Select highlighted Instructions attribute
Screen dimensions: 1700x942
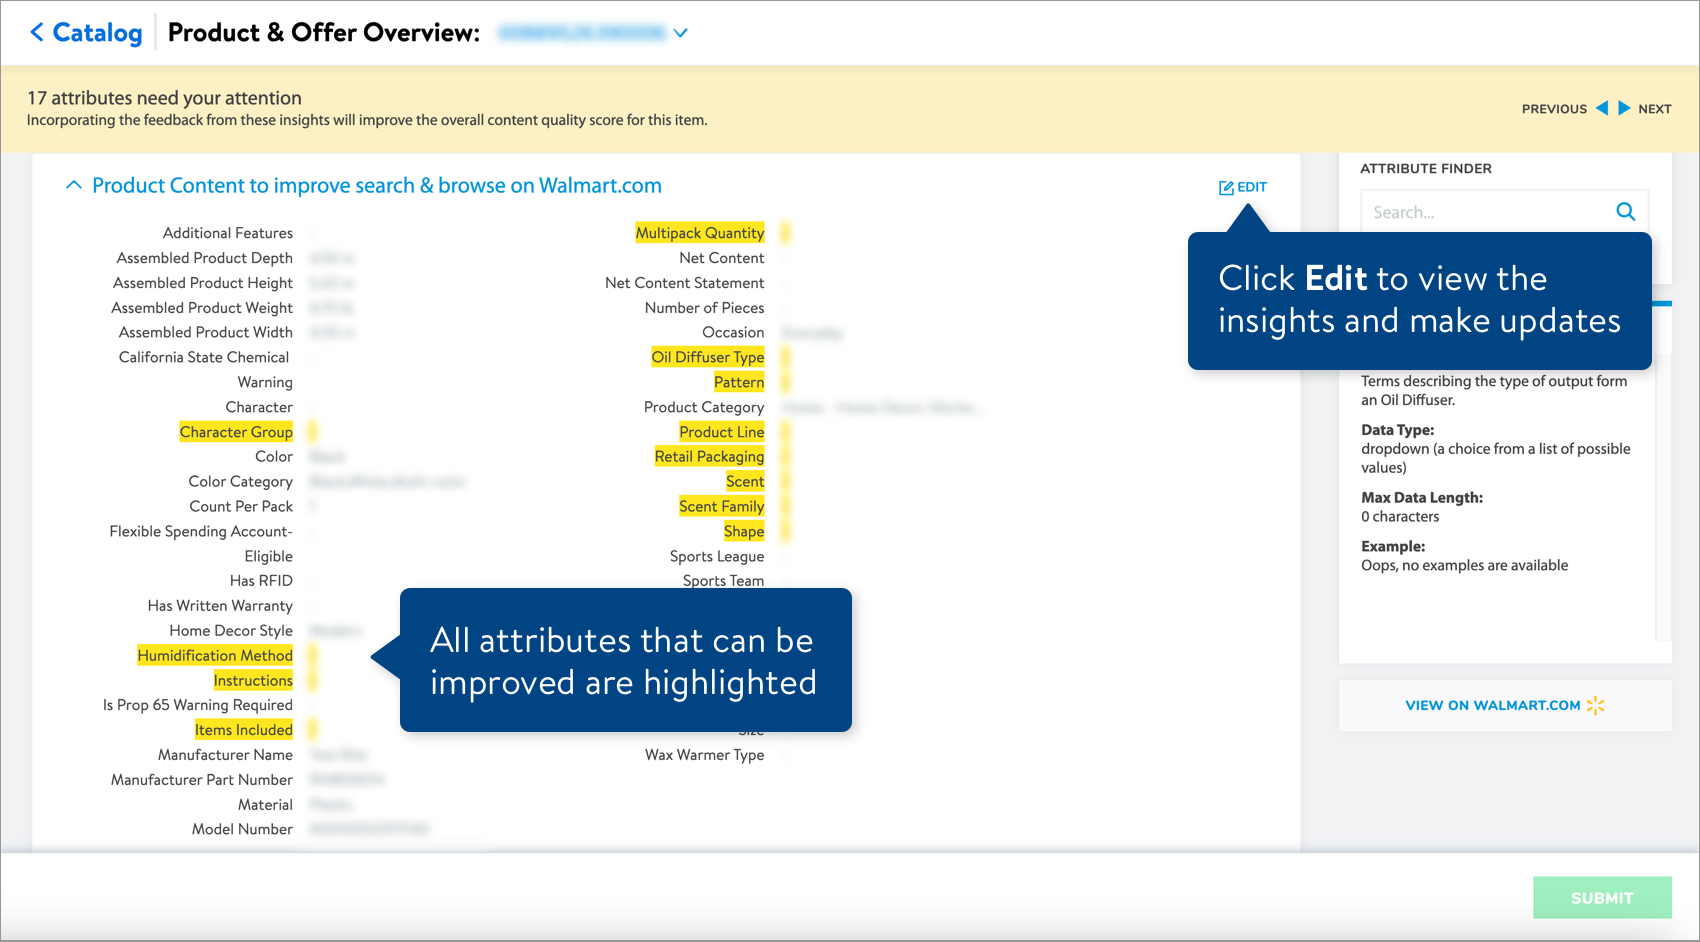pyautogui.click(x=253, y=681)
